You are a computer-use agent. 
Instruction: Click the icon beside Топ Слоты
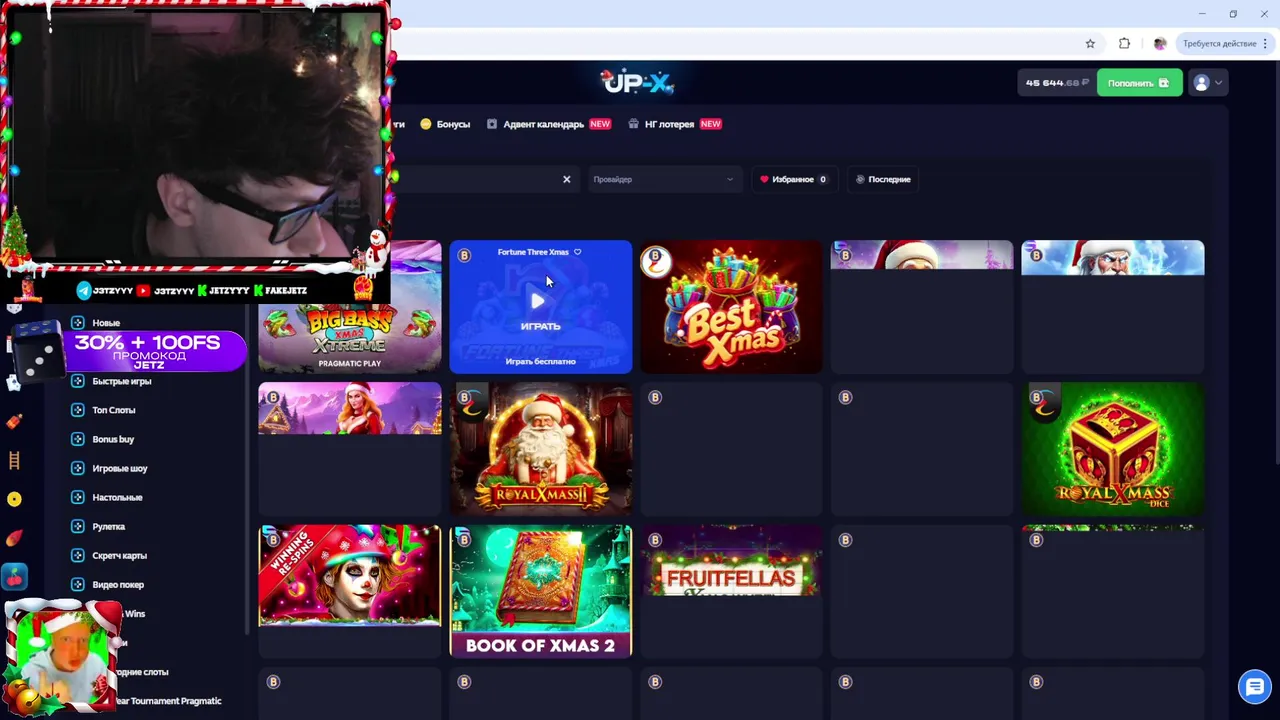[77, 410]
